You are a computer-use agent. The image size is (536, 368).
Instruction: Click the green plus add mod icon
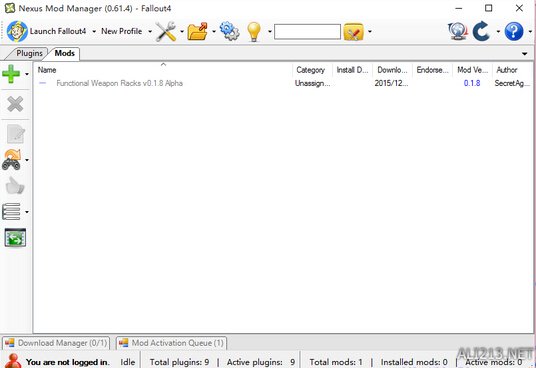tap(11, 74)
